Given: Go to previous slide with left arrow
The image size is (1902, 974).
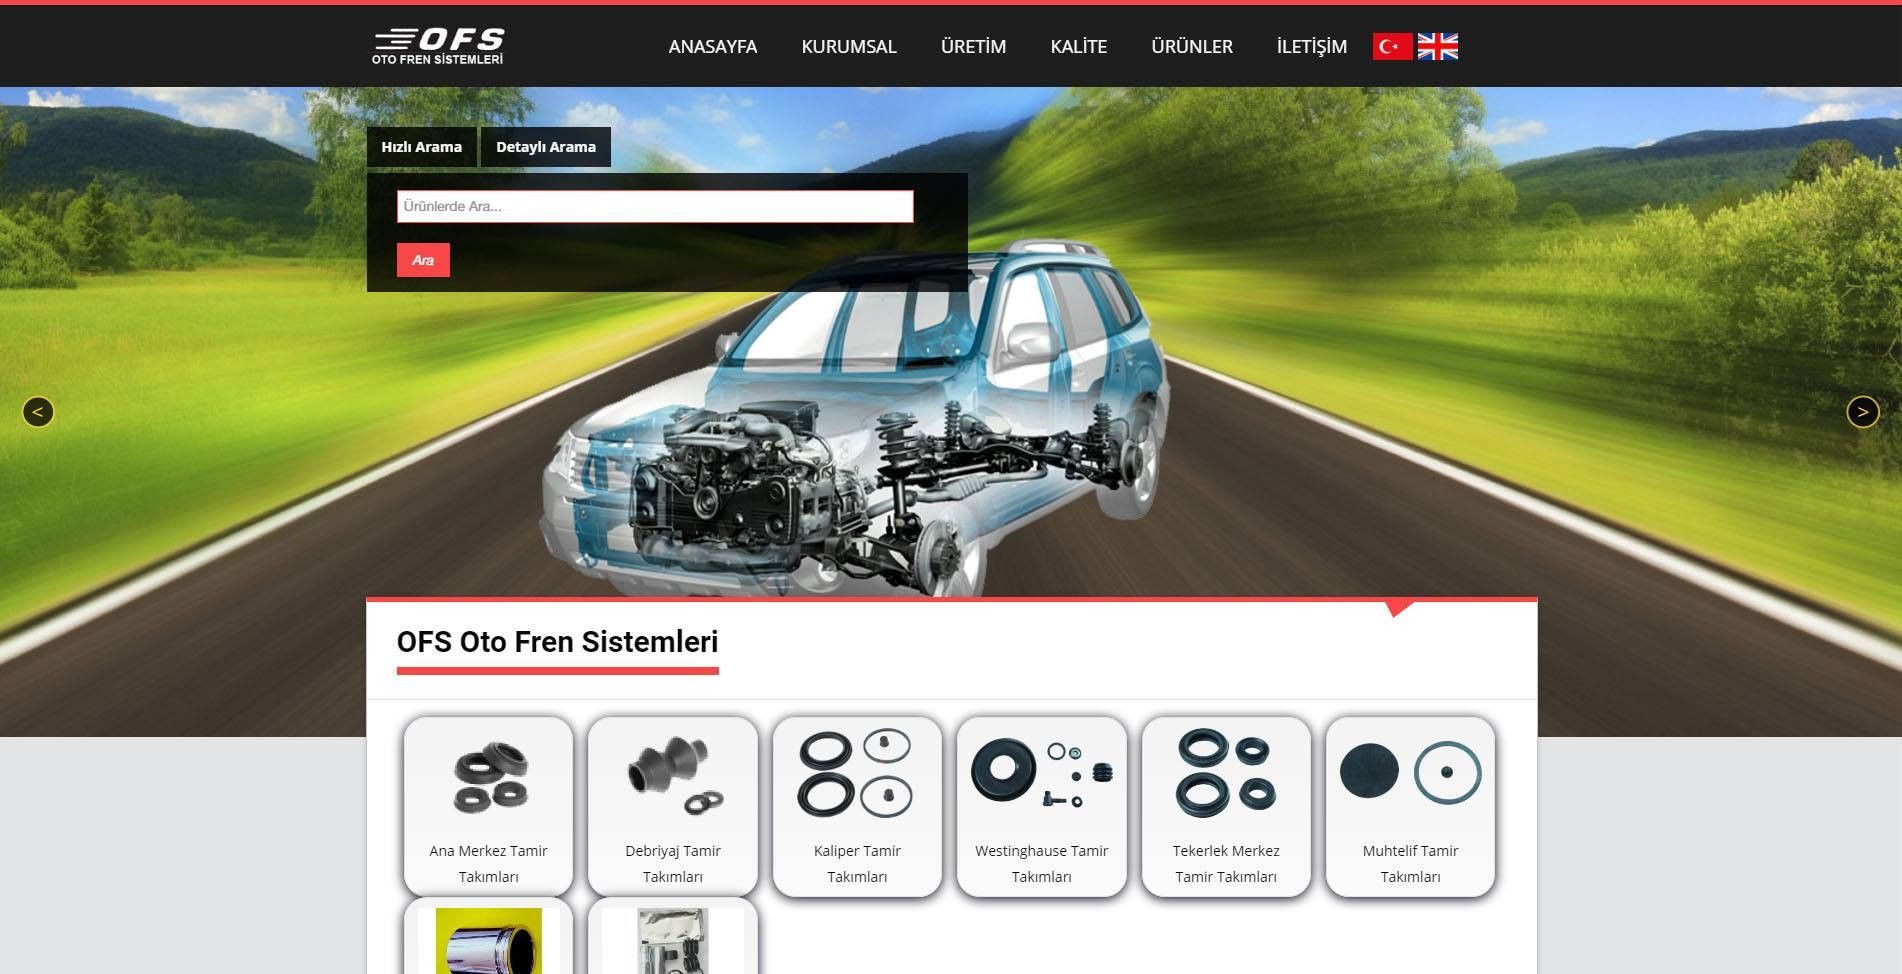Looking at the screenshot, I should pyautogui.click(x=38, y=412).
